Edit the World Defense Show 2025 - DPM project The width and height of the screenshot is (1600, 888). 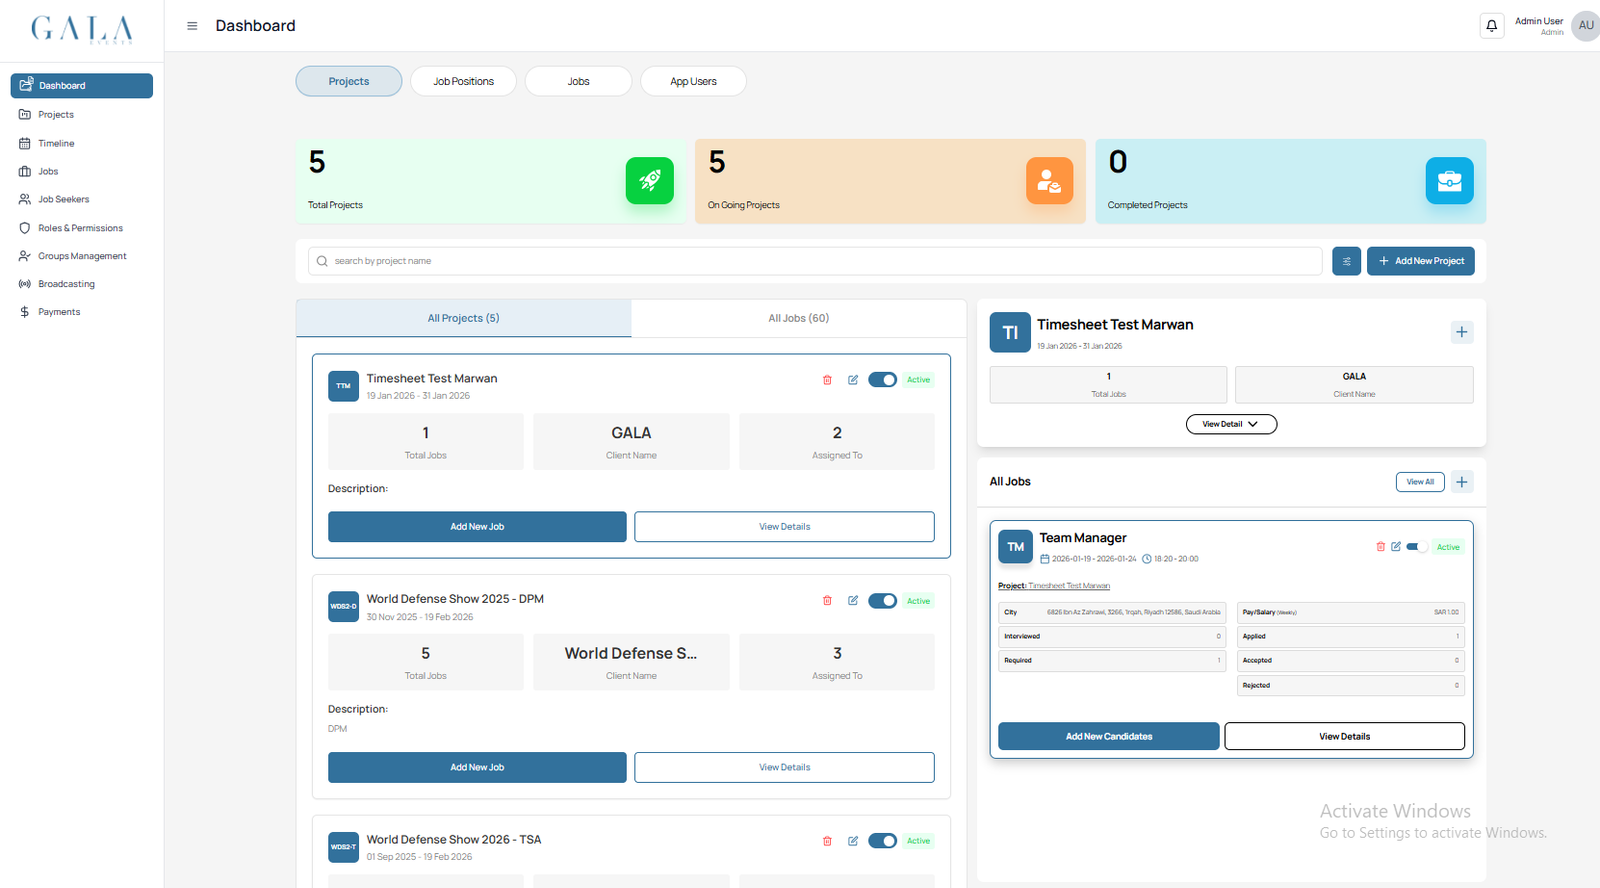click(853, 601)
